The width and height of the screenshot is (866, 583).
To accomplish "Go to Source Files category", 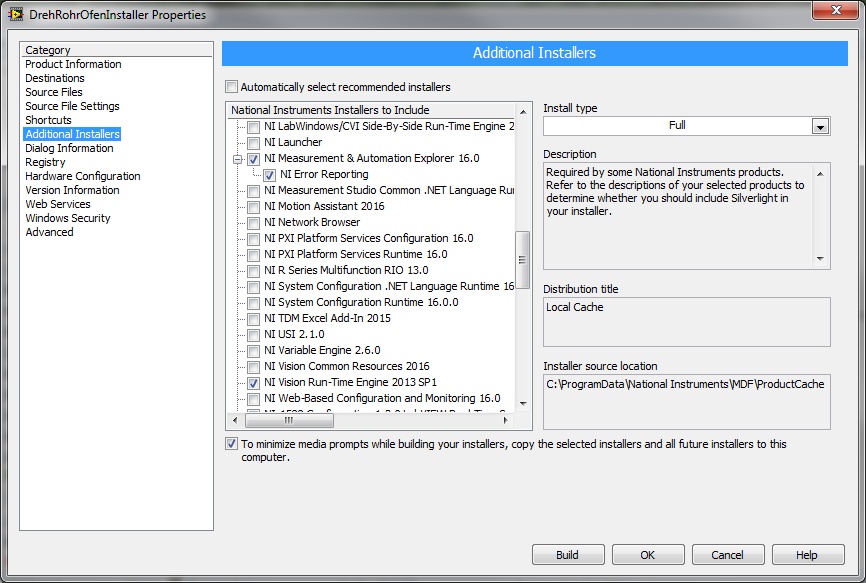I will [x=54, y=92].
